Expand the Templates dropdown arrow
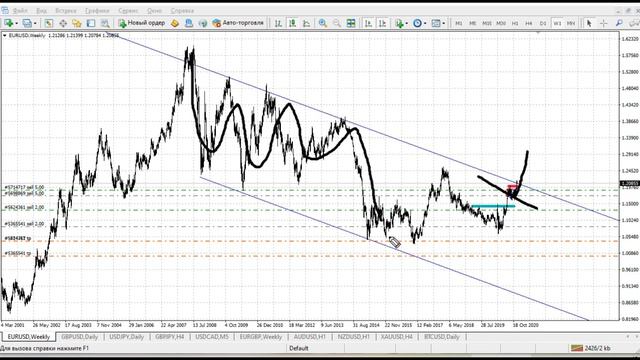640x360 pixels. coord(444,23)
